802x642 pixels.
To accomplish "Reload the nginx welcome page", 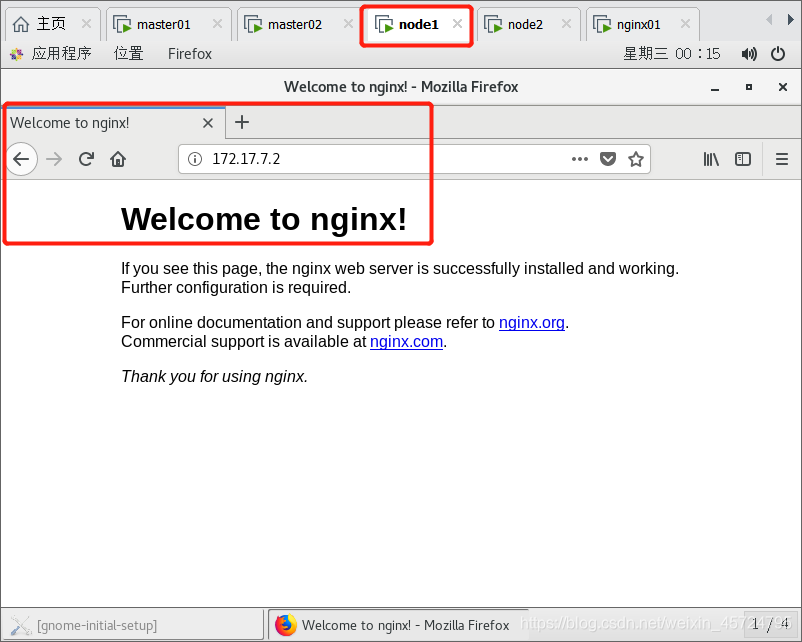I will tap(86, 159).
